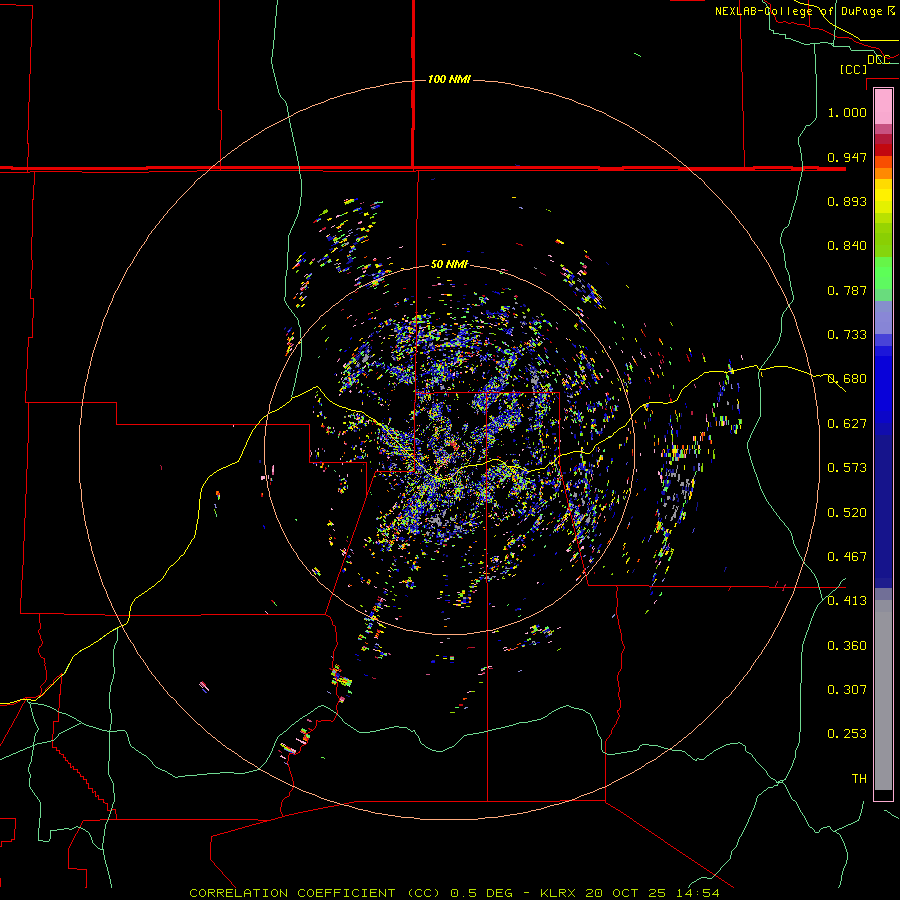Click the lavender segment of the color bar

(x=883, y=319)
